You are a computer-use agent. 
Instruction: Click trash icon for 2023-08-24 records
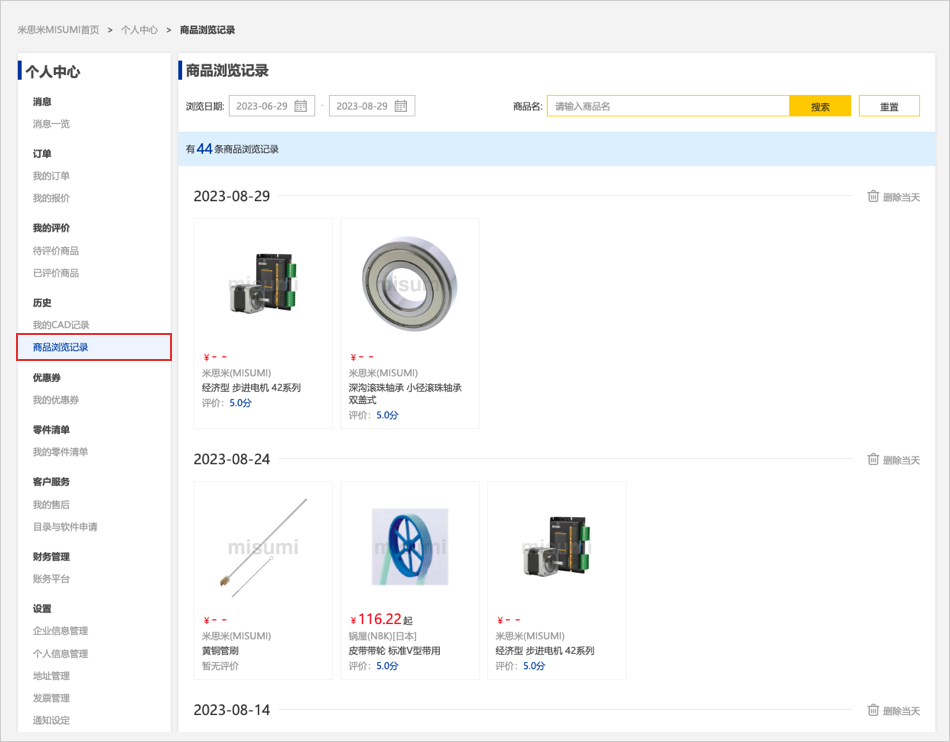click(x=873, y=459)
